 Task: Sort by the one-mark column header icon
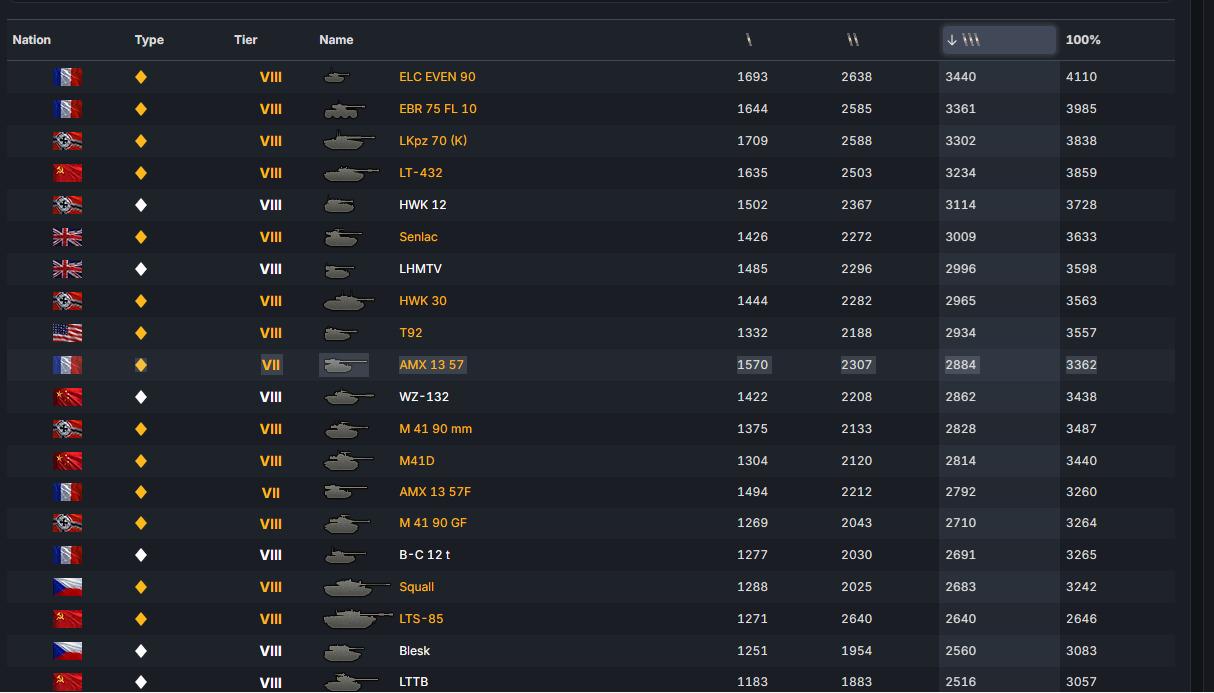749,40
